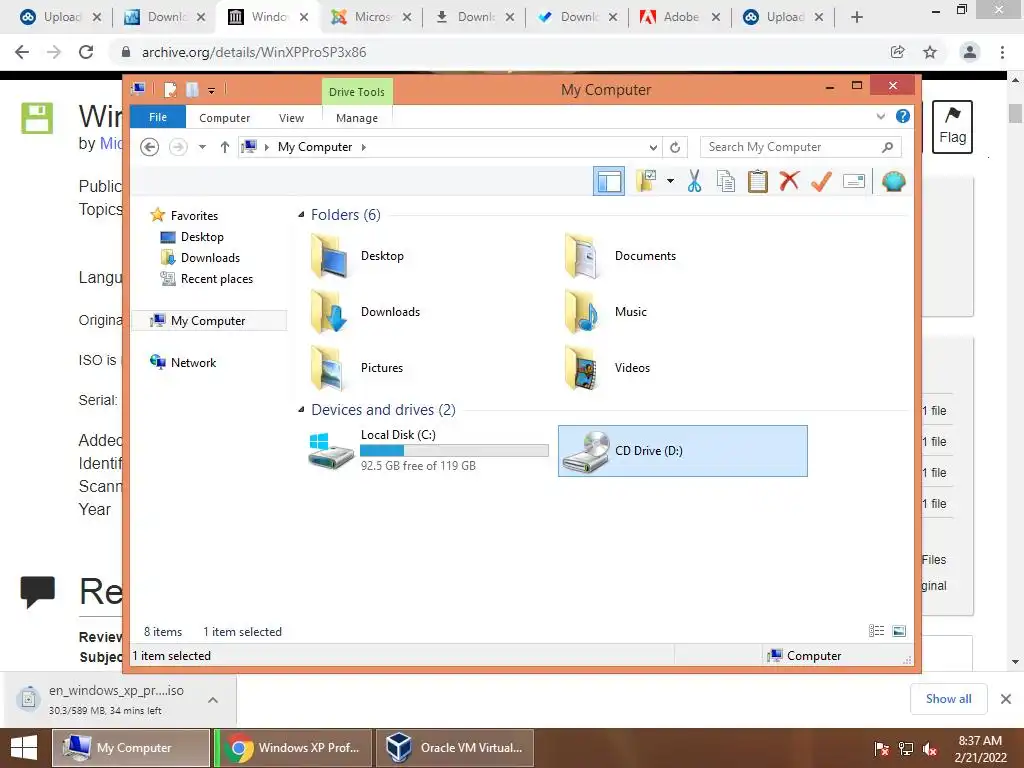Select Network in navigation pane
The height and width of the screenshot is (768, 1024).
[x=193, y=362]
